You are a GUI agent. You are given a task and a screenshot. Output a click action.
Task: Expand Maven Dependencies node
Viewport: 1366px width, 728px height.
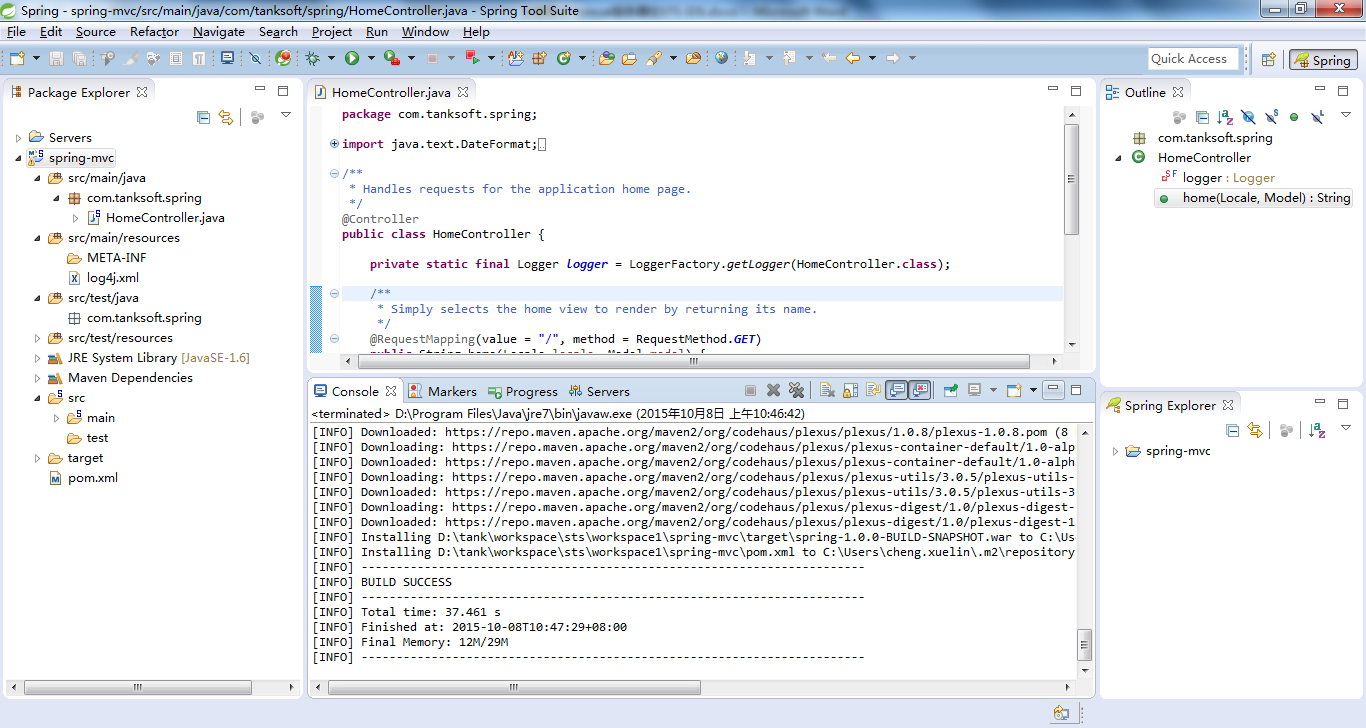[37, 378]
